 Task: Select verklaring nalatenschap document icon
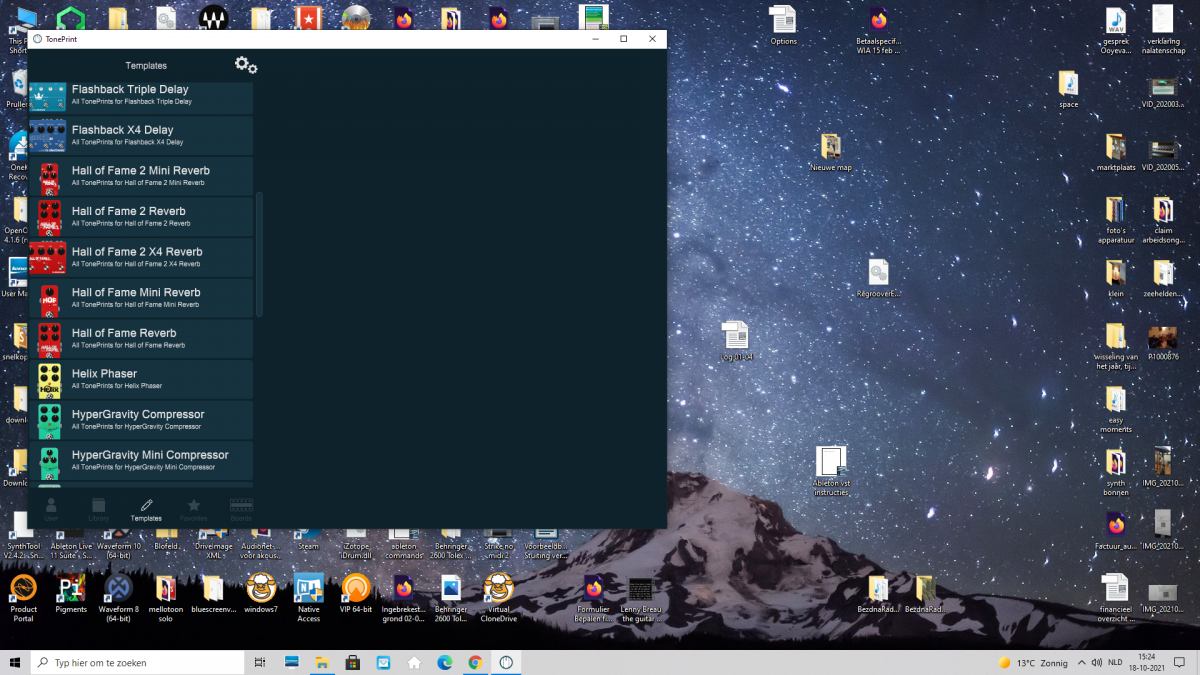point(1163,30)
